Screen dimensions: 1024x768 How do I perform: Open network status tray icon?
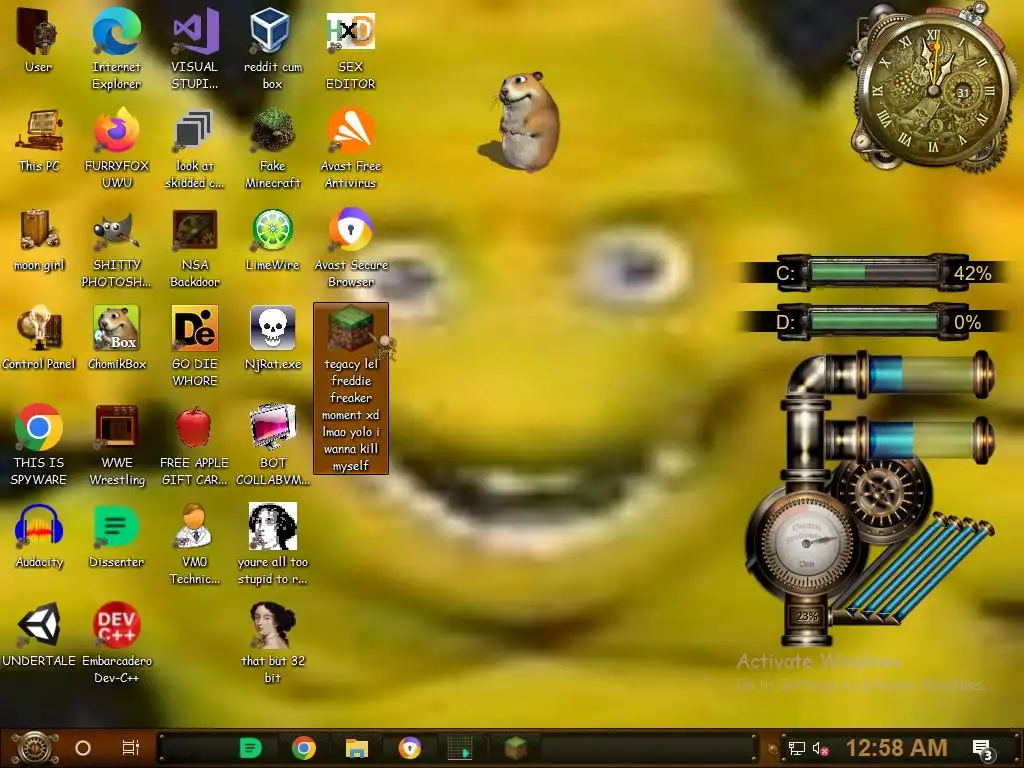click(796, 748)
